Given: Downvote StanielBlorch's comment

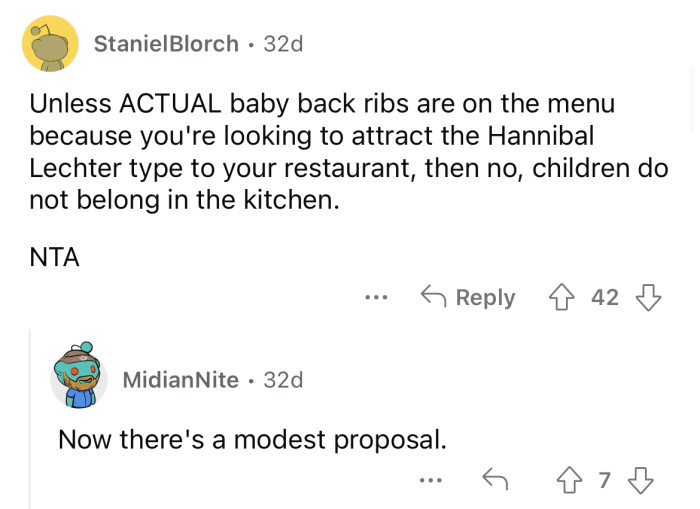Looking at the screenshot, I should [649, 298].
